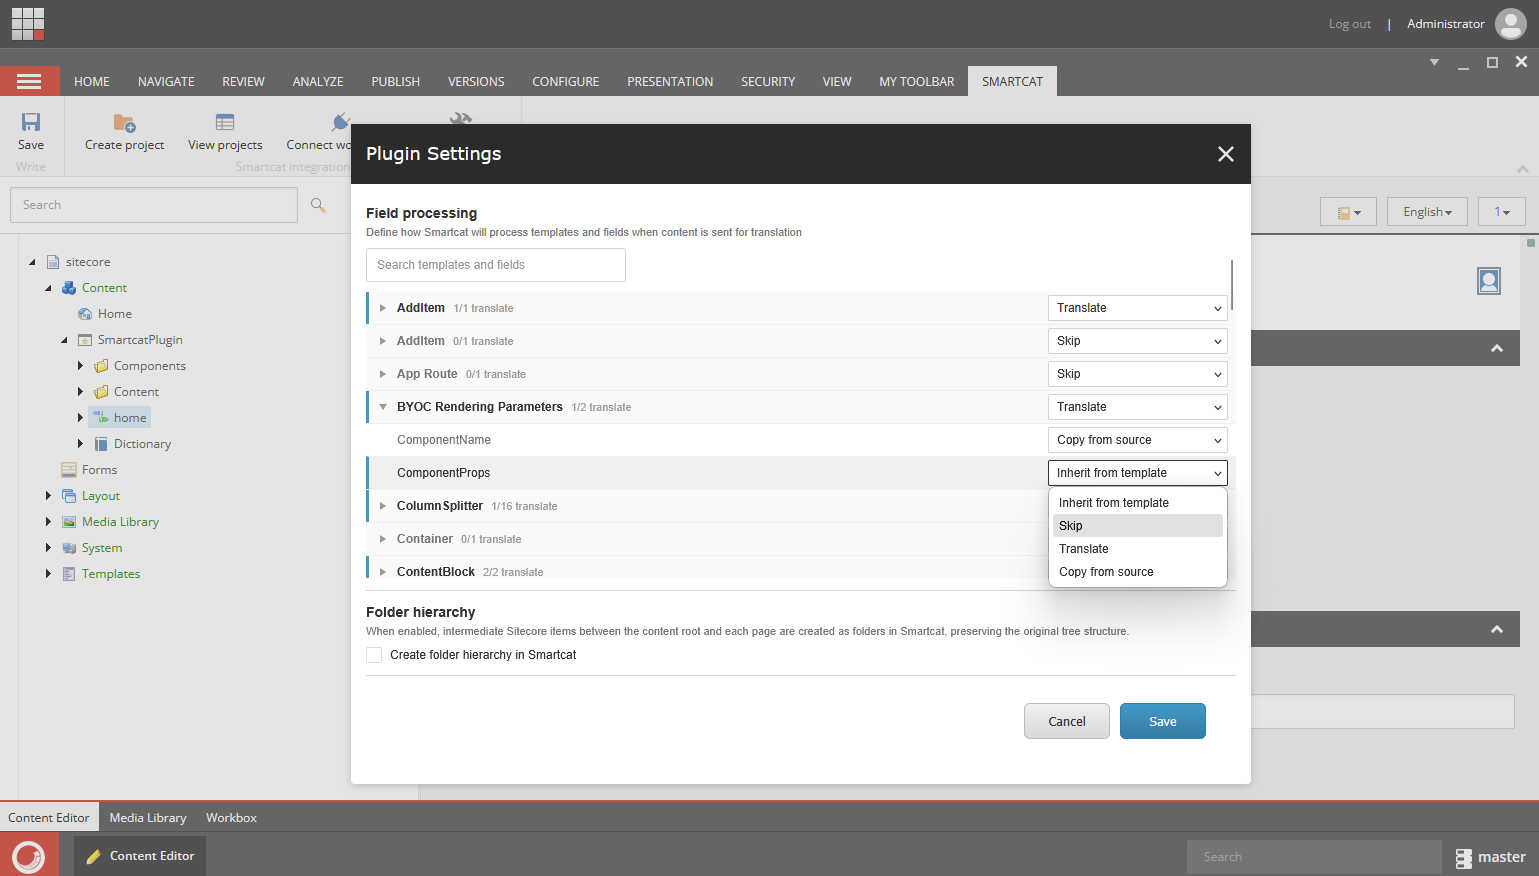The height and width of the screenshot is (876, 1539).
Task: Click the View projects table icon
Action: click(225, 122)
